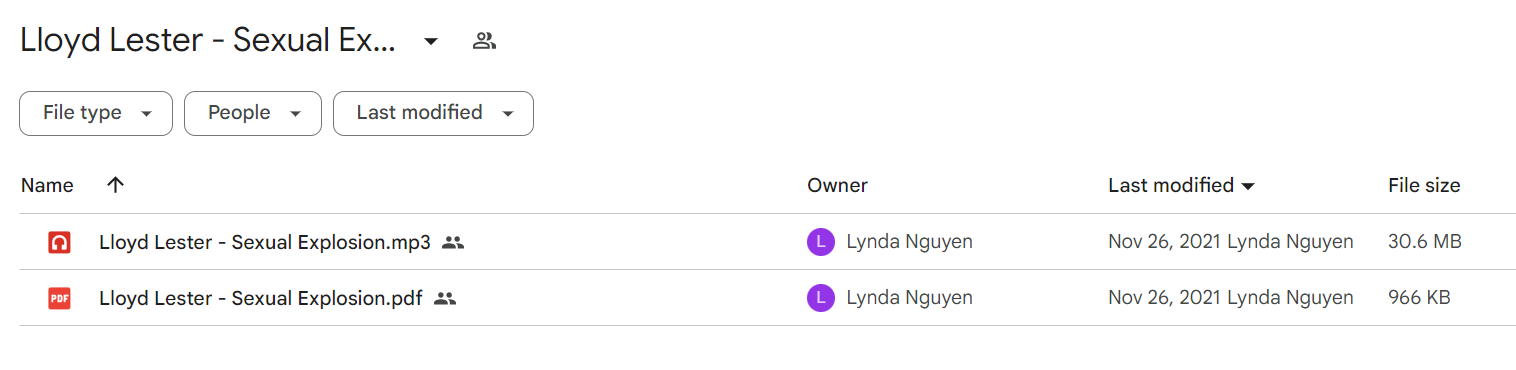The image size is (1516, 370).
Task: Click the sort direction arrow beside Name
Action: 116,185
